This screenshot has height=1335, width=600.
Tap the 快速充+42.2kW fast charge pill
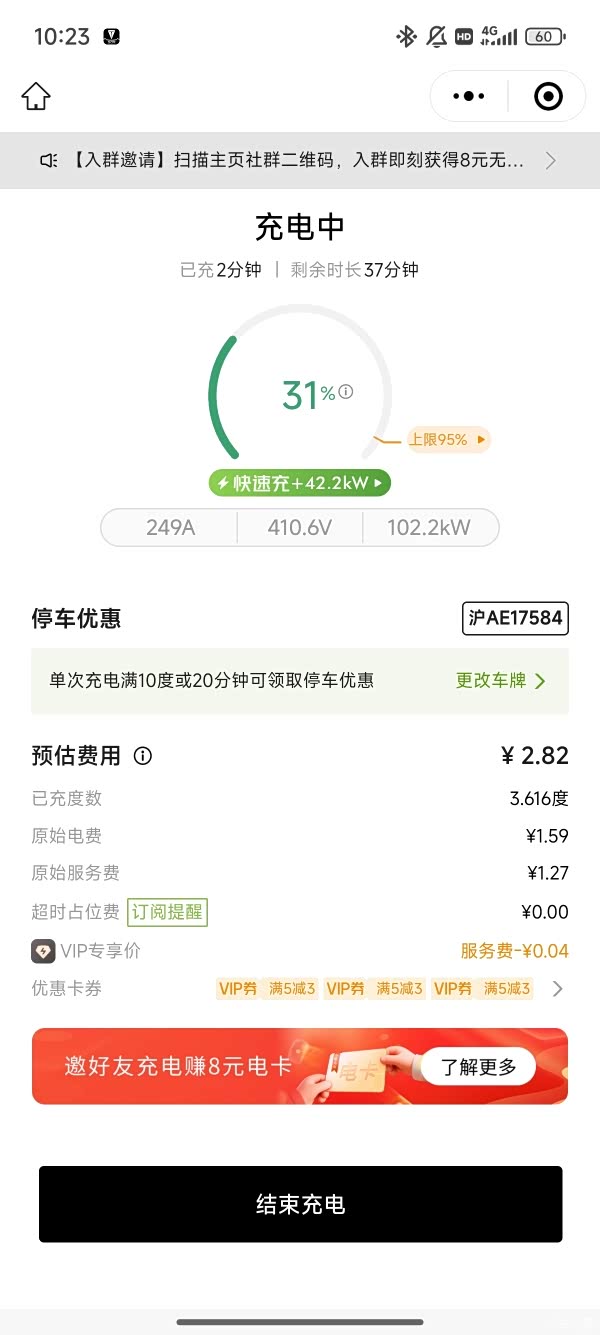pyautogui.click(x=300, y=484)
